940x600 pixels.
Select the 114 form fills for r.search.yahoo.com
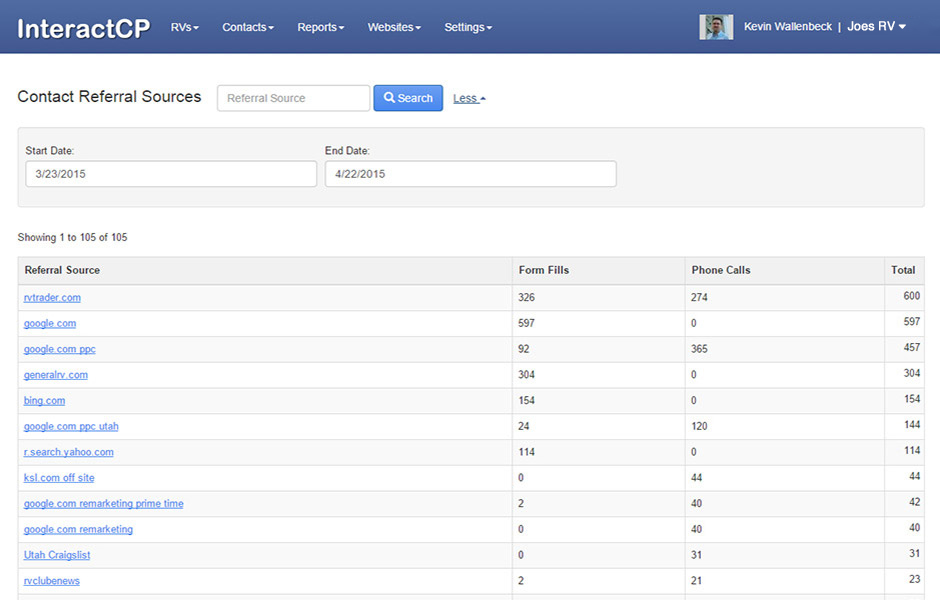[598, 452]
